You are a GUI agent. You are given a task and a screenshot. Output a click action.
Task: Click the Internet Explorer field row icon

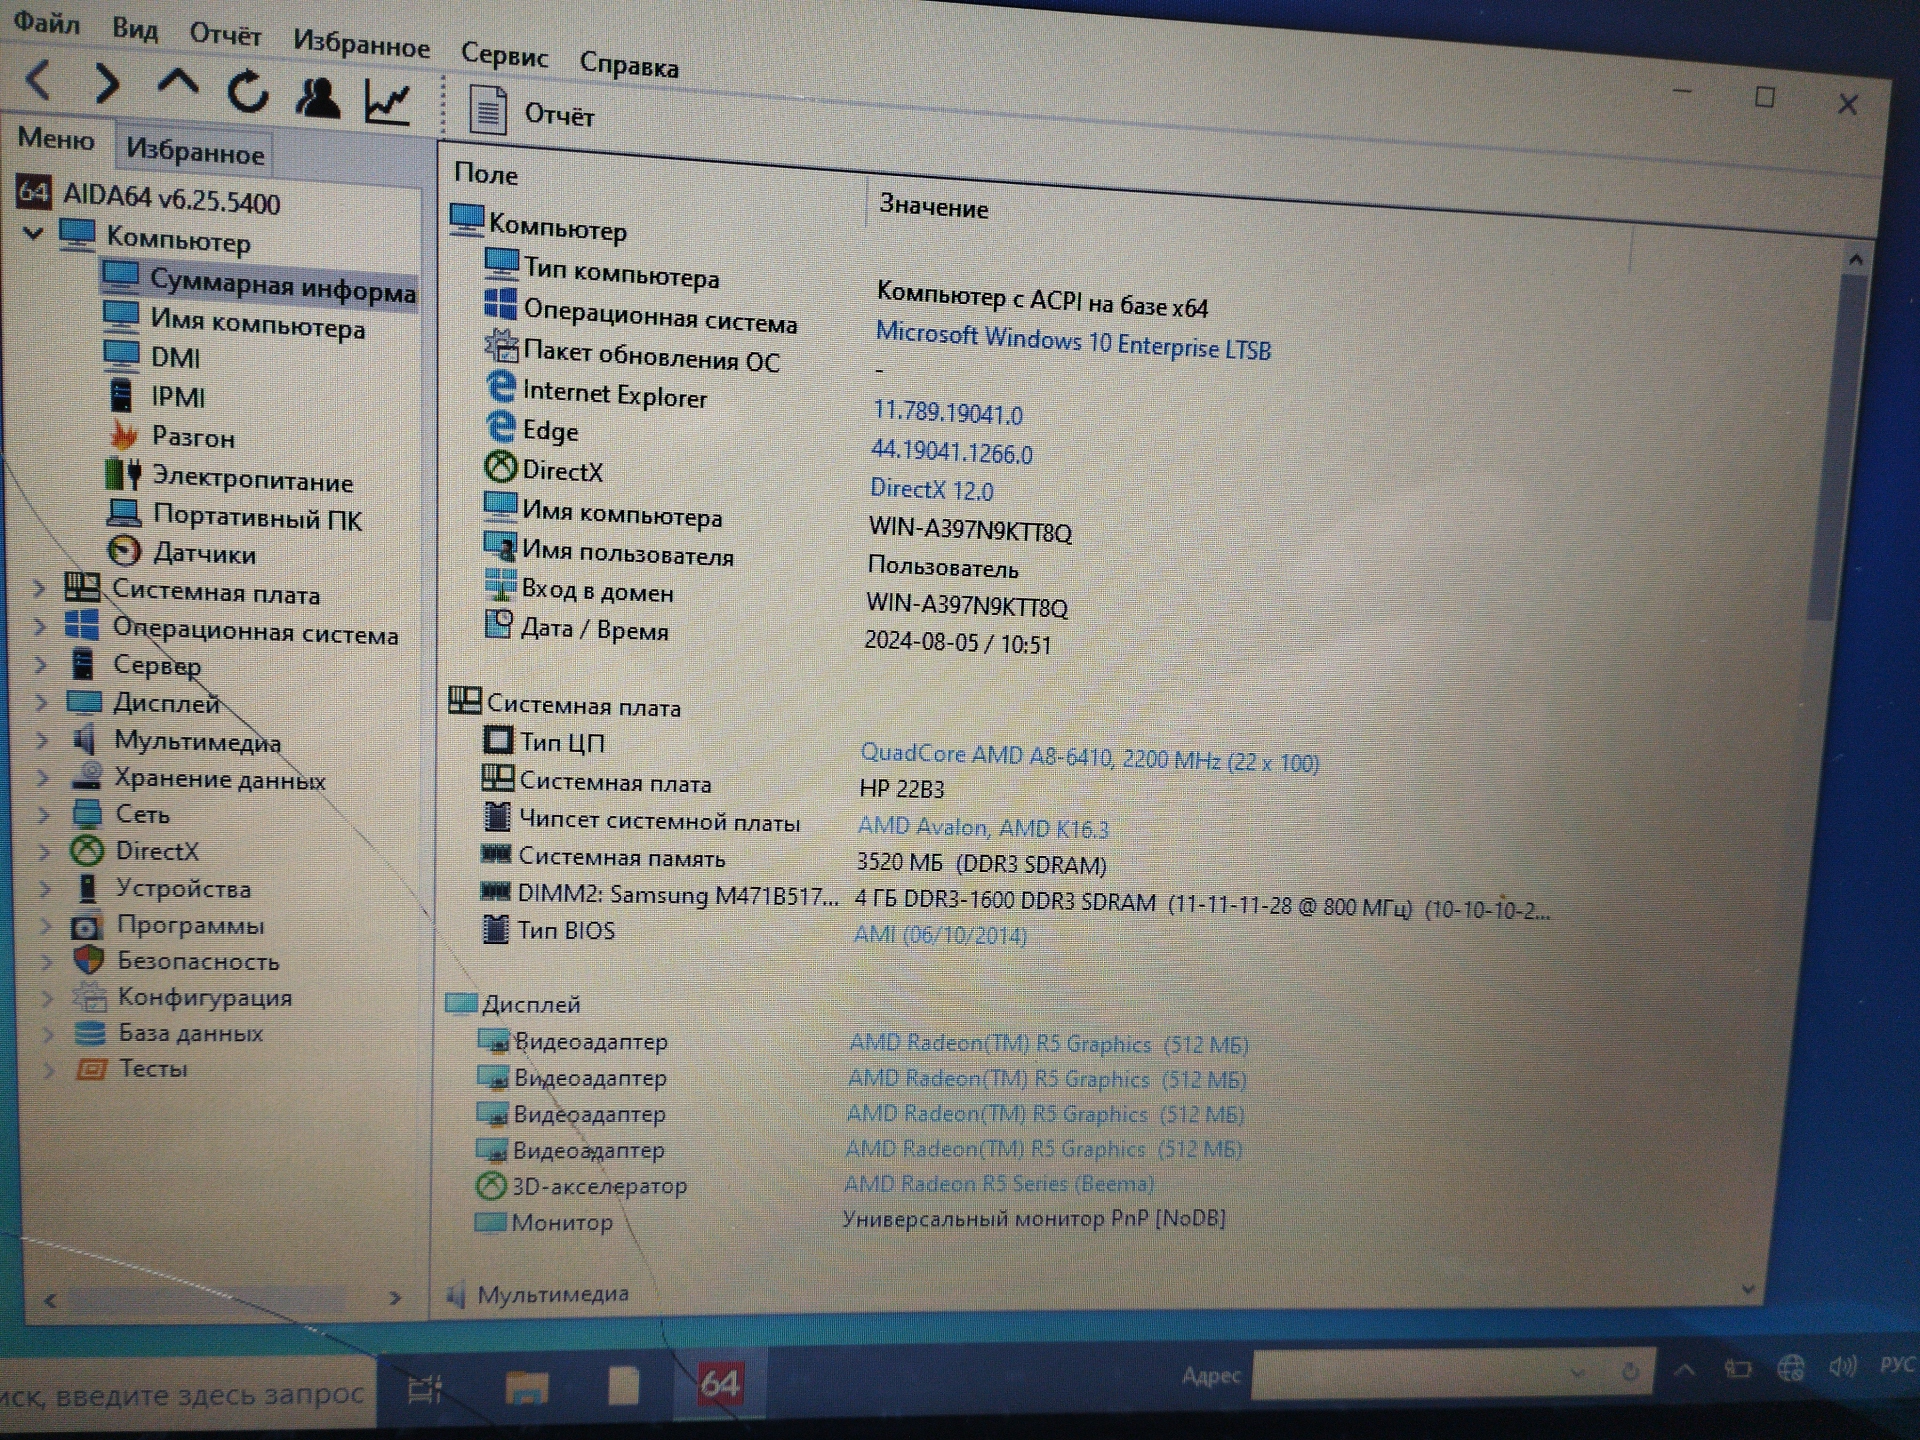(500, 387)
